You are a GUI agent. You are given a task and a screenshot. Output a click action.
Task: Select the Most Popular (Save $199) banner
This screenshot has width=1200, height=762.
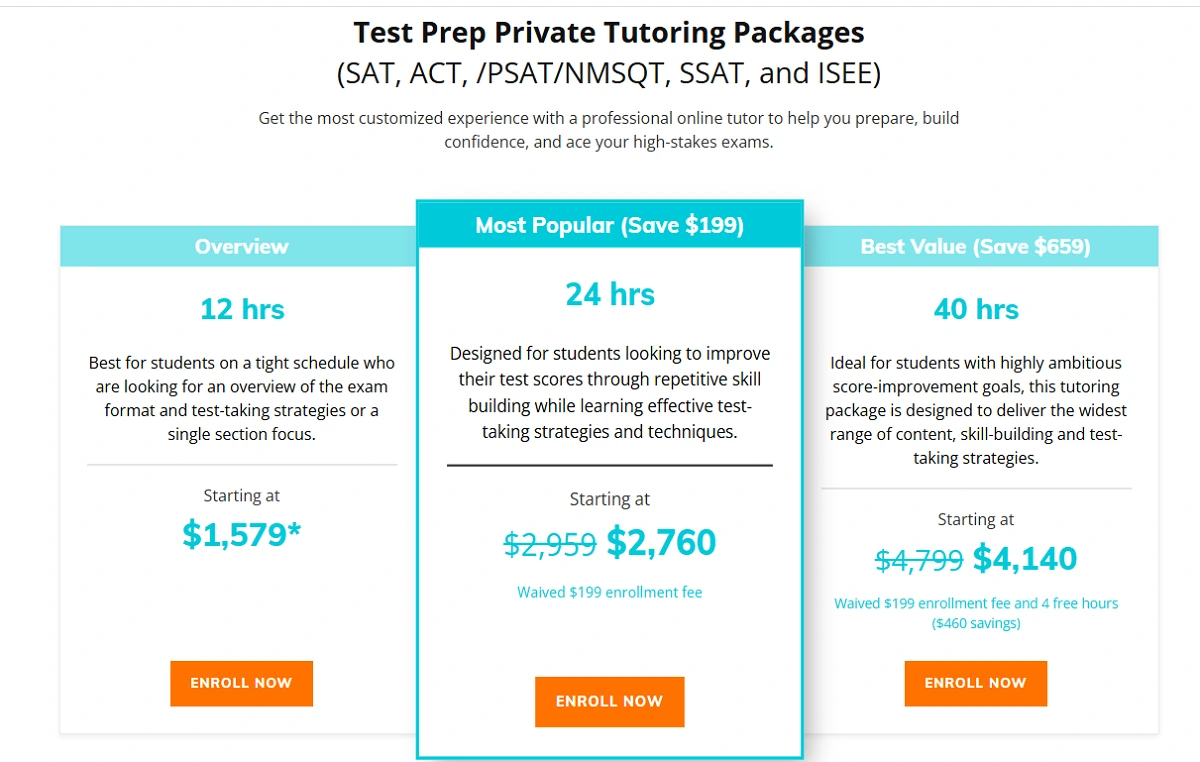(x=609, y=225)
